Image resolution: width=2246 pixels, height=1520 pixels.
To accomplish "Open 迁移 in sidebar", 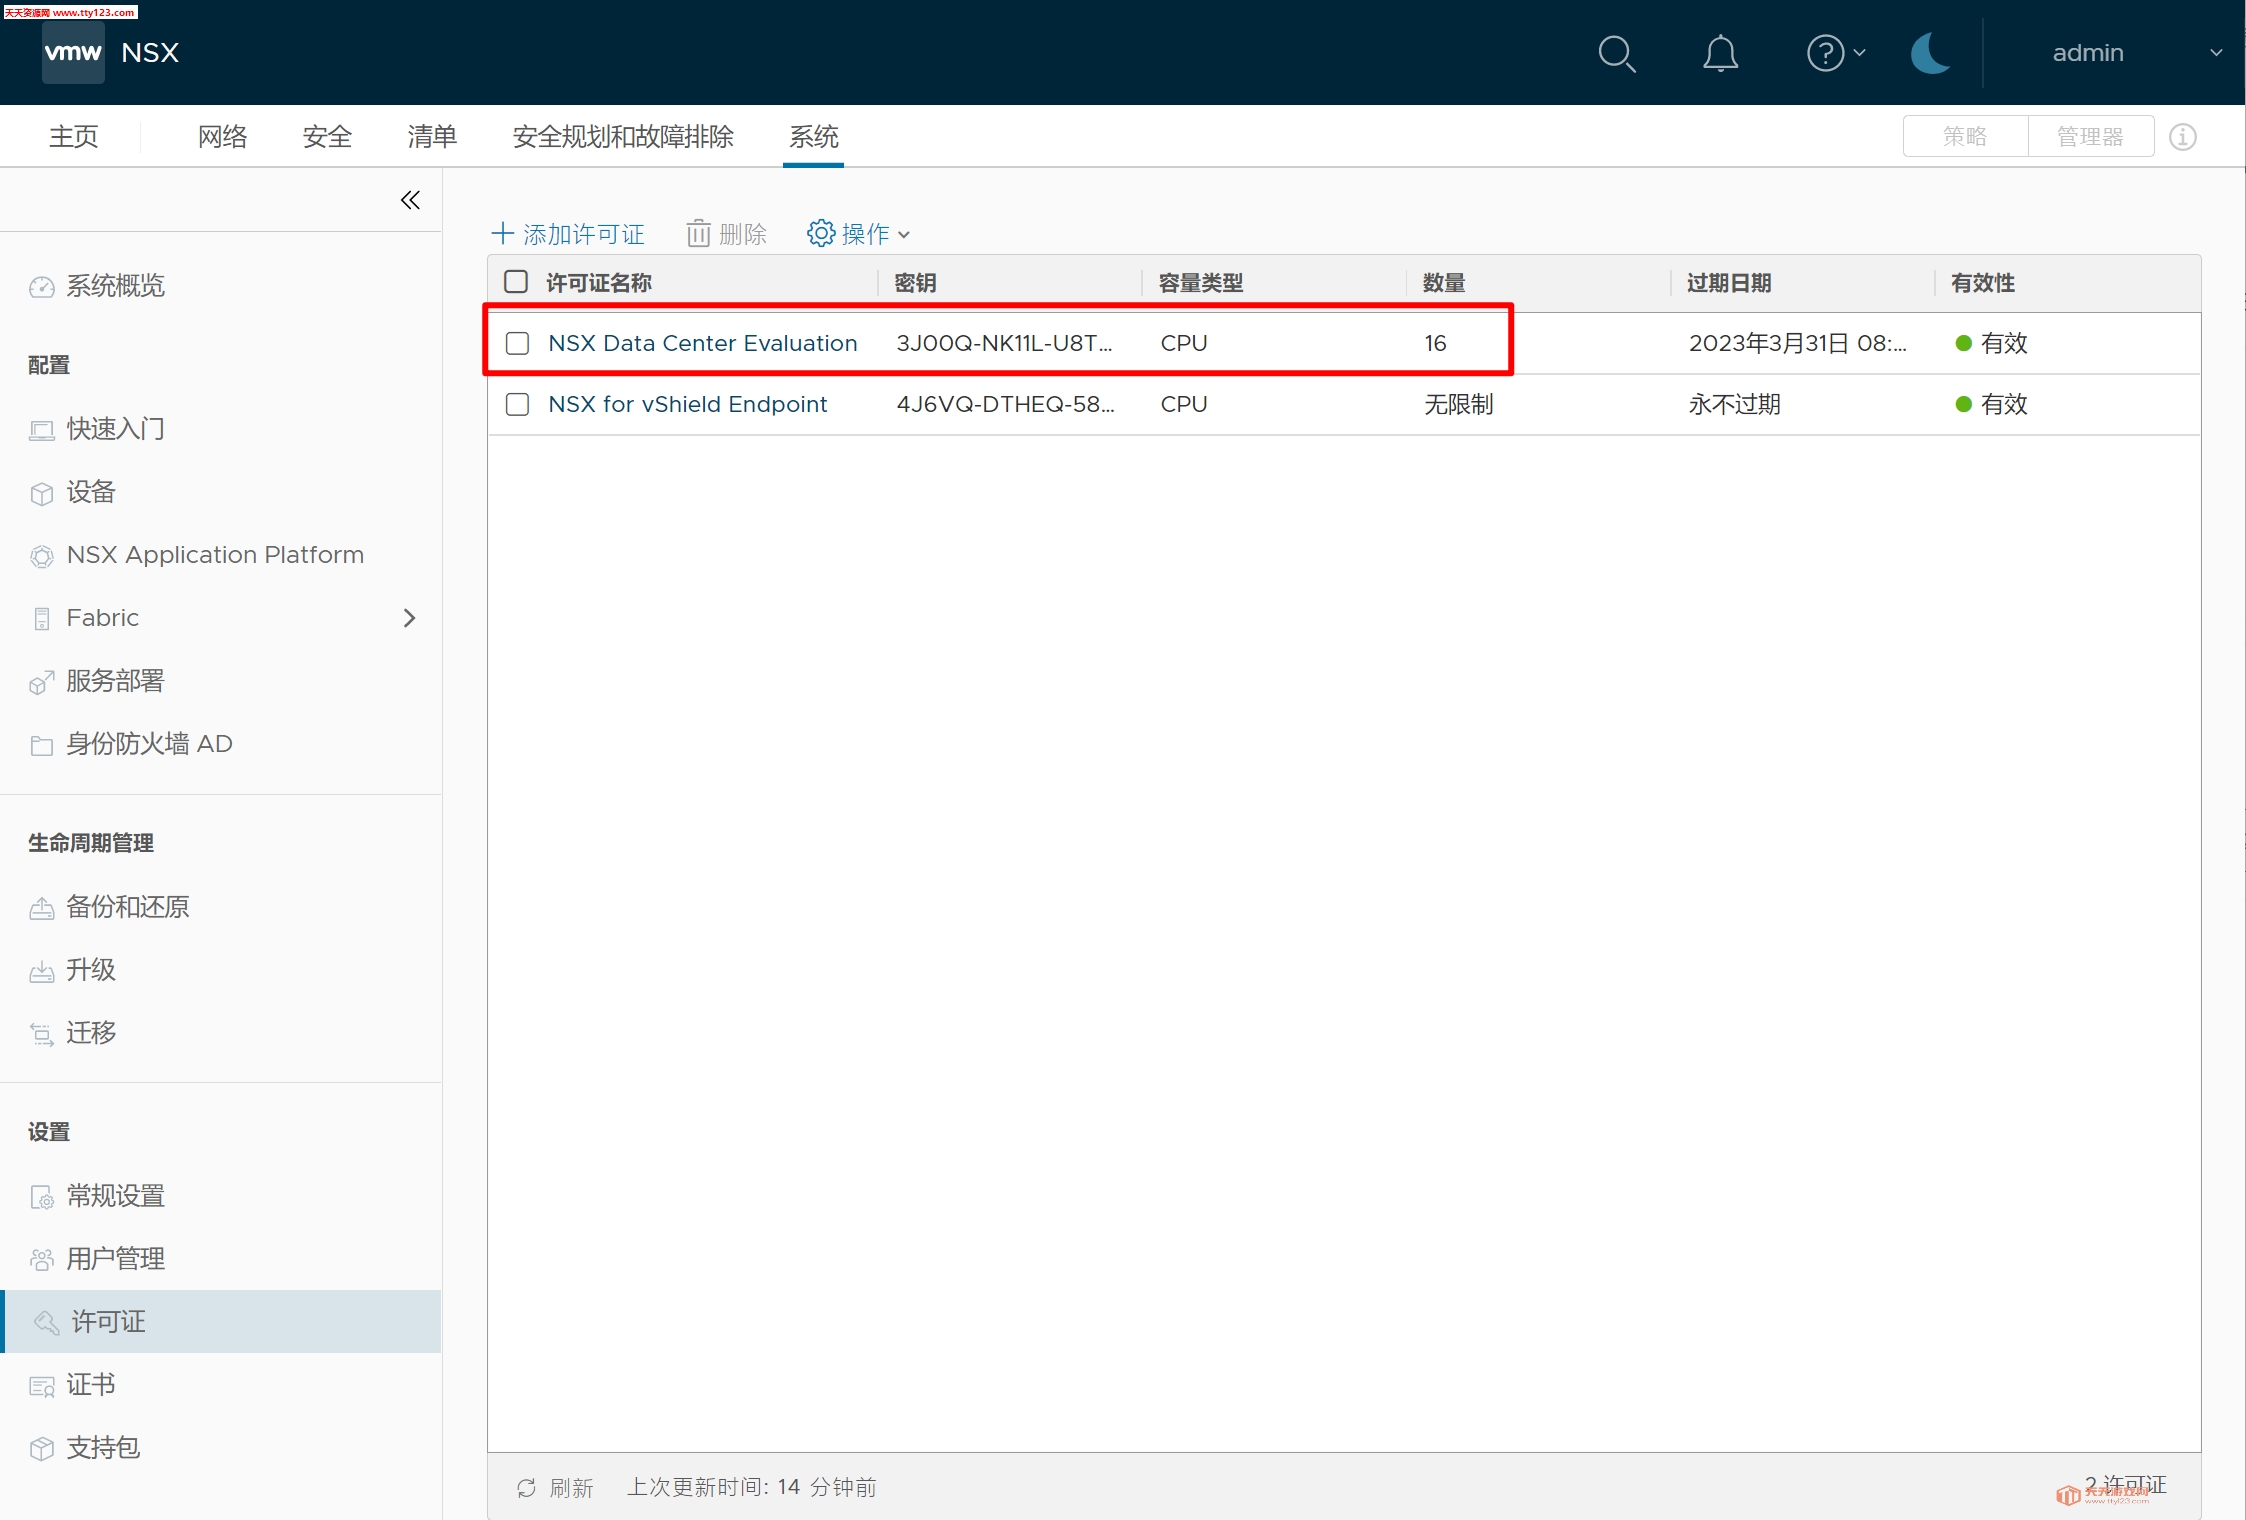I will (x=91, y=1033).
